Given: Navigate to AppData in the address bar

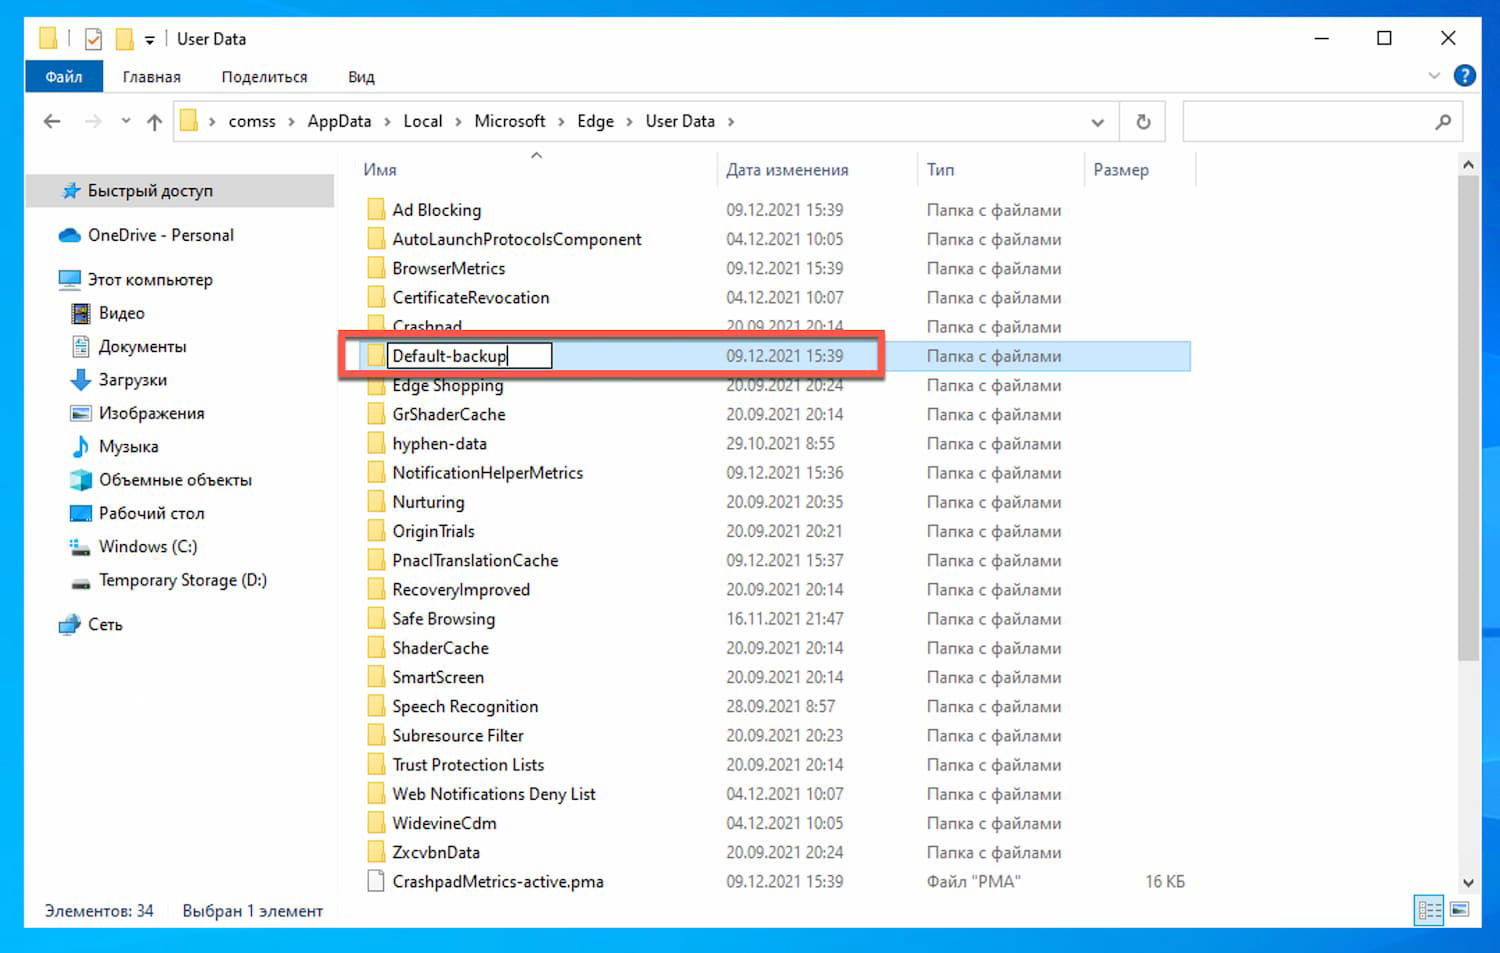Looking at the screenshot, I should coord(339,121).
